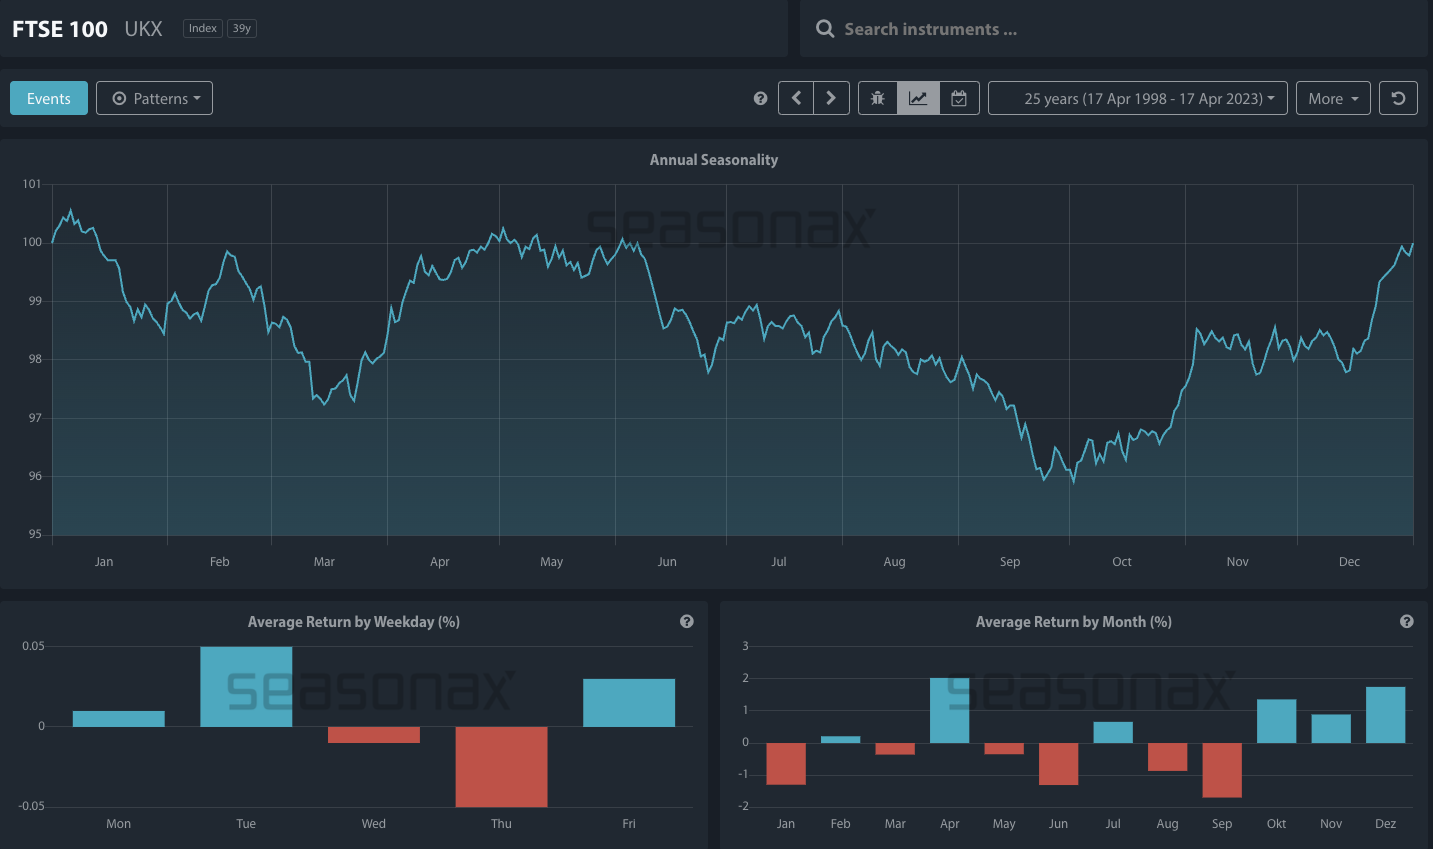Click the May monthly return bar

pos(1004,749)
